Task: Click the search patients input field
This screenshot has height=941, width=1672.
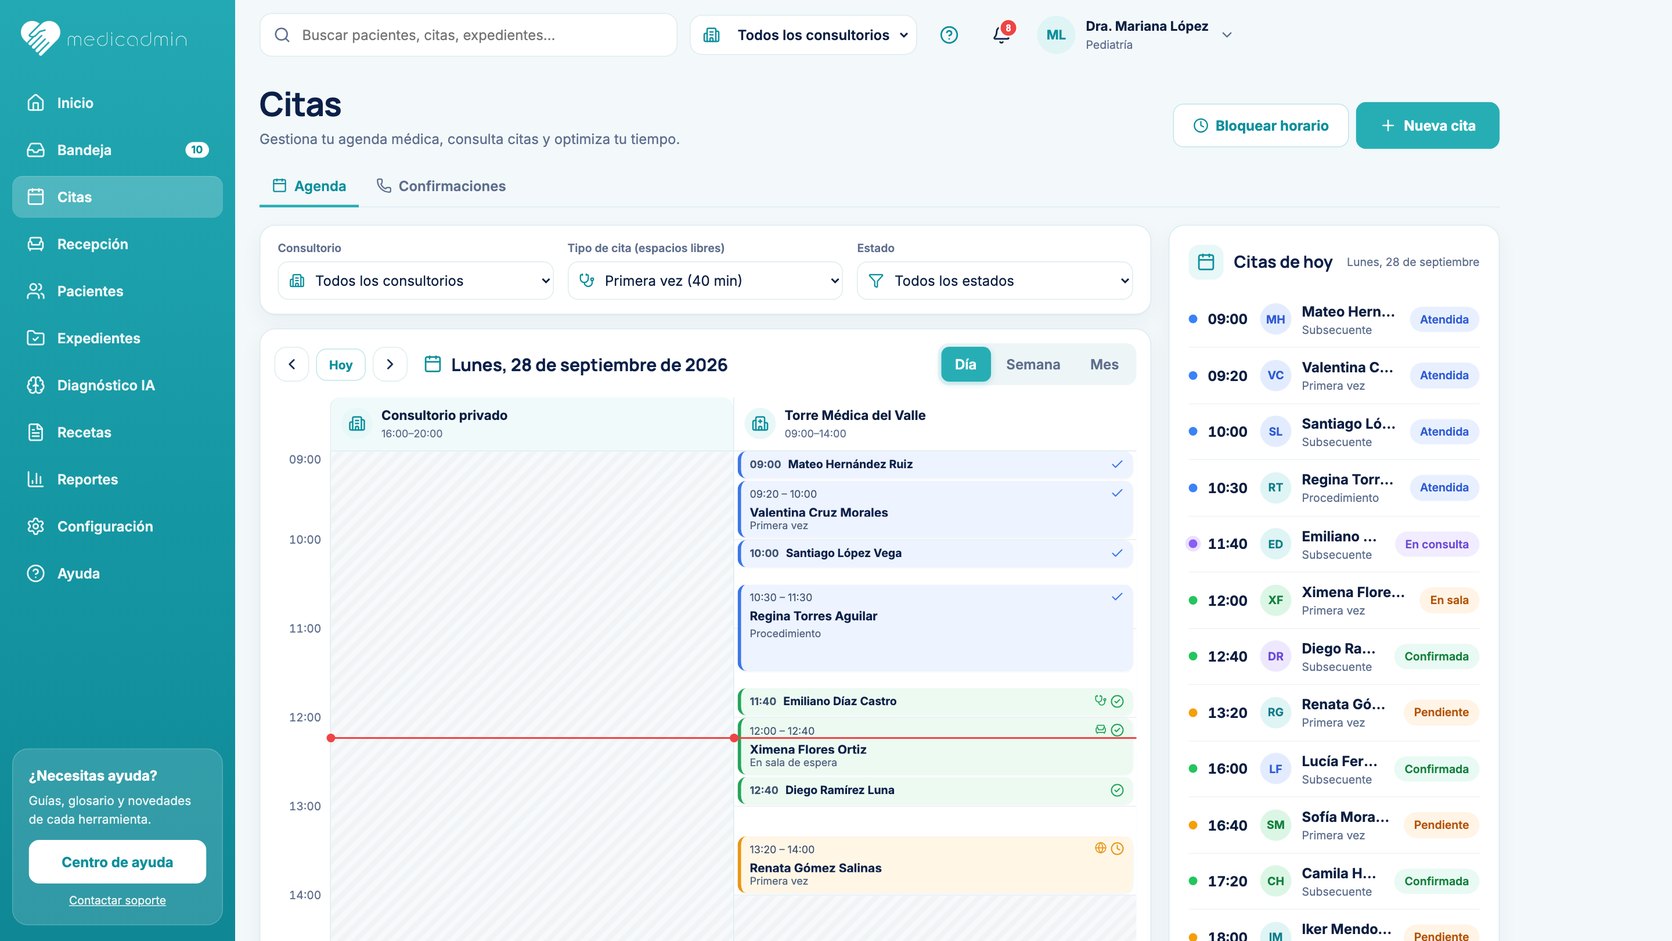Action: click(x=468, y=35)
